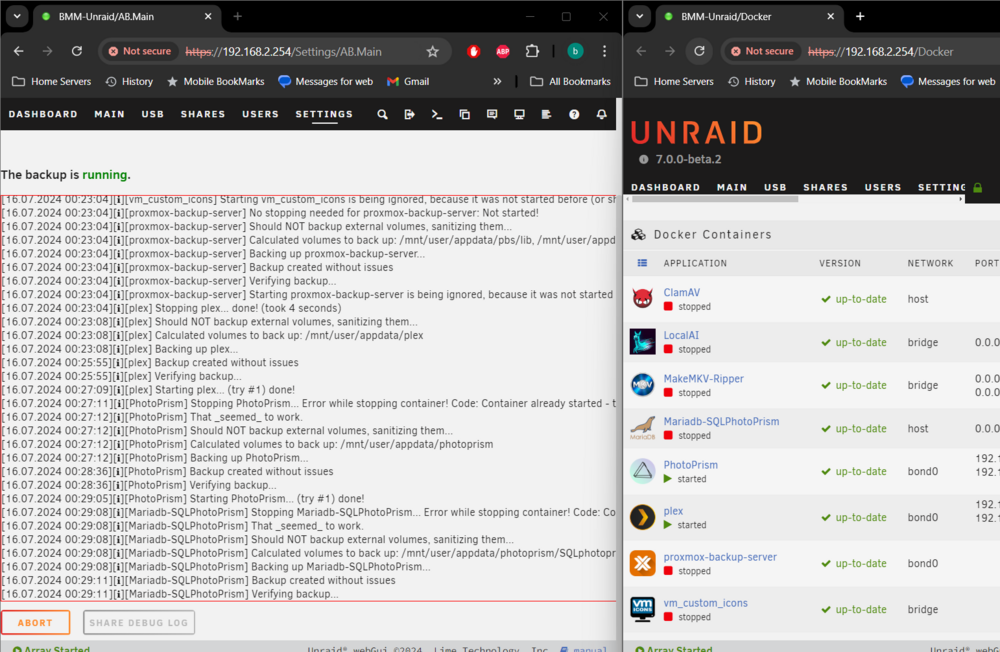Open DASHBOARD menu in Docker window
Screen dimensions: 1000x652
tap(665, 188)
